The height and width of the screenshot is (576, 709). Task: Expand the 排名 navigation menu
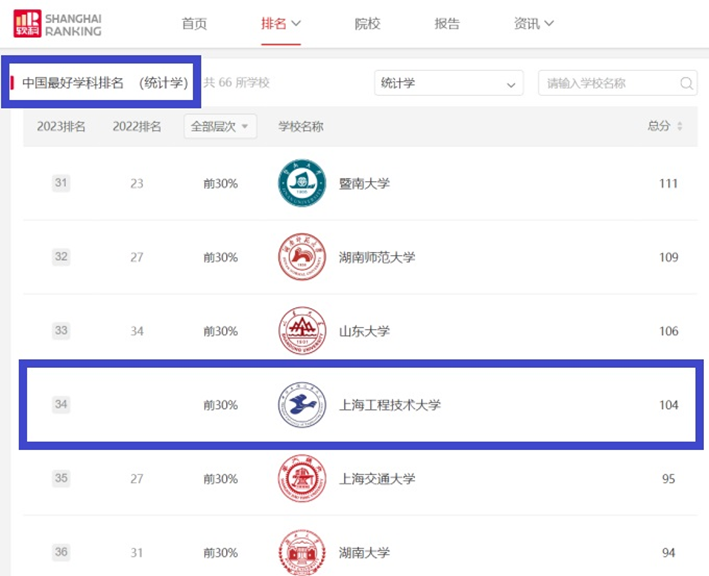coord(281,24)
